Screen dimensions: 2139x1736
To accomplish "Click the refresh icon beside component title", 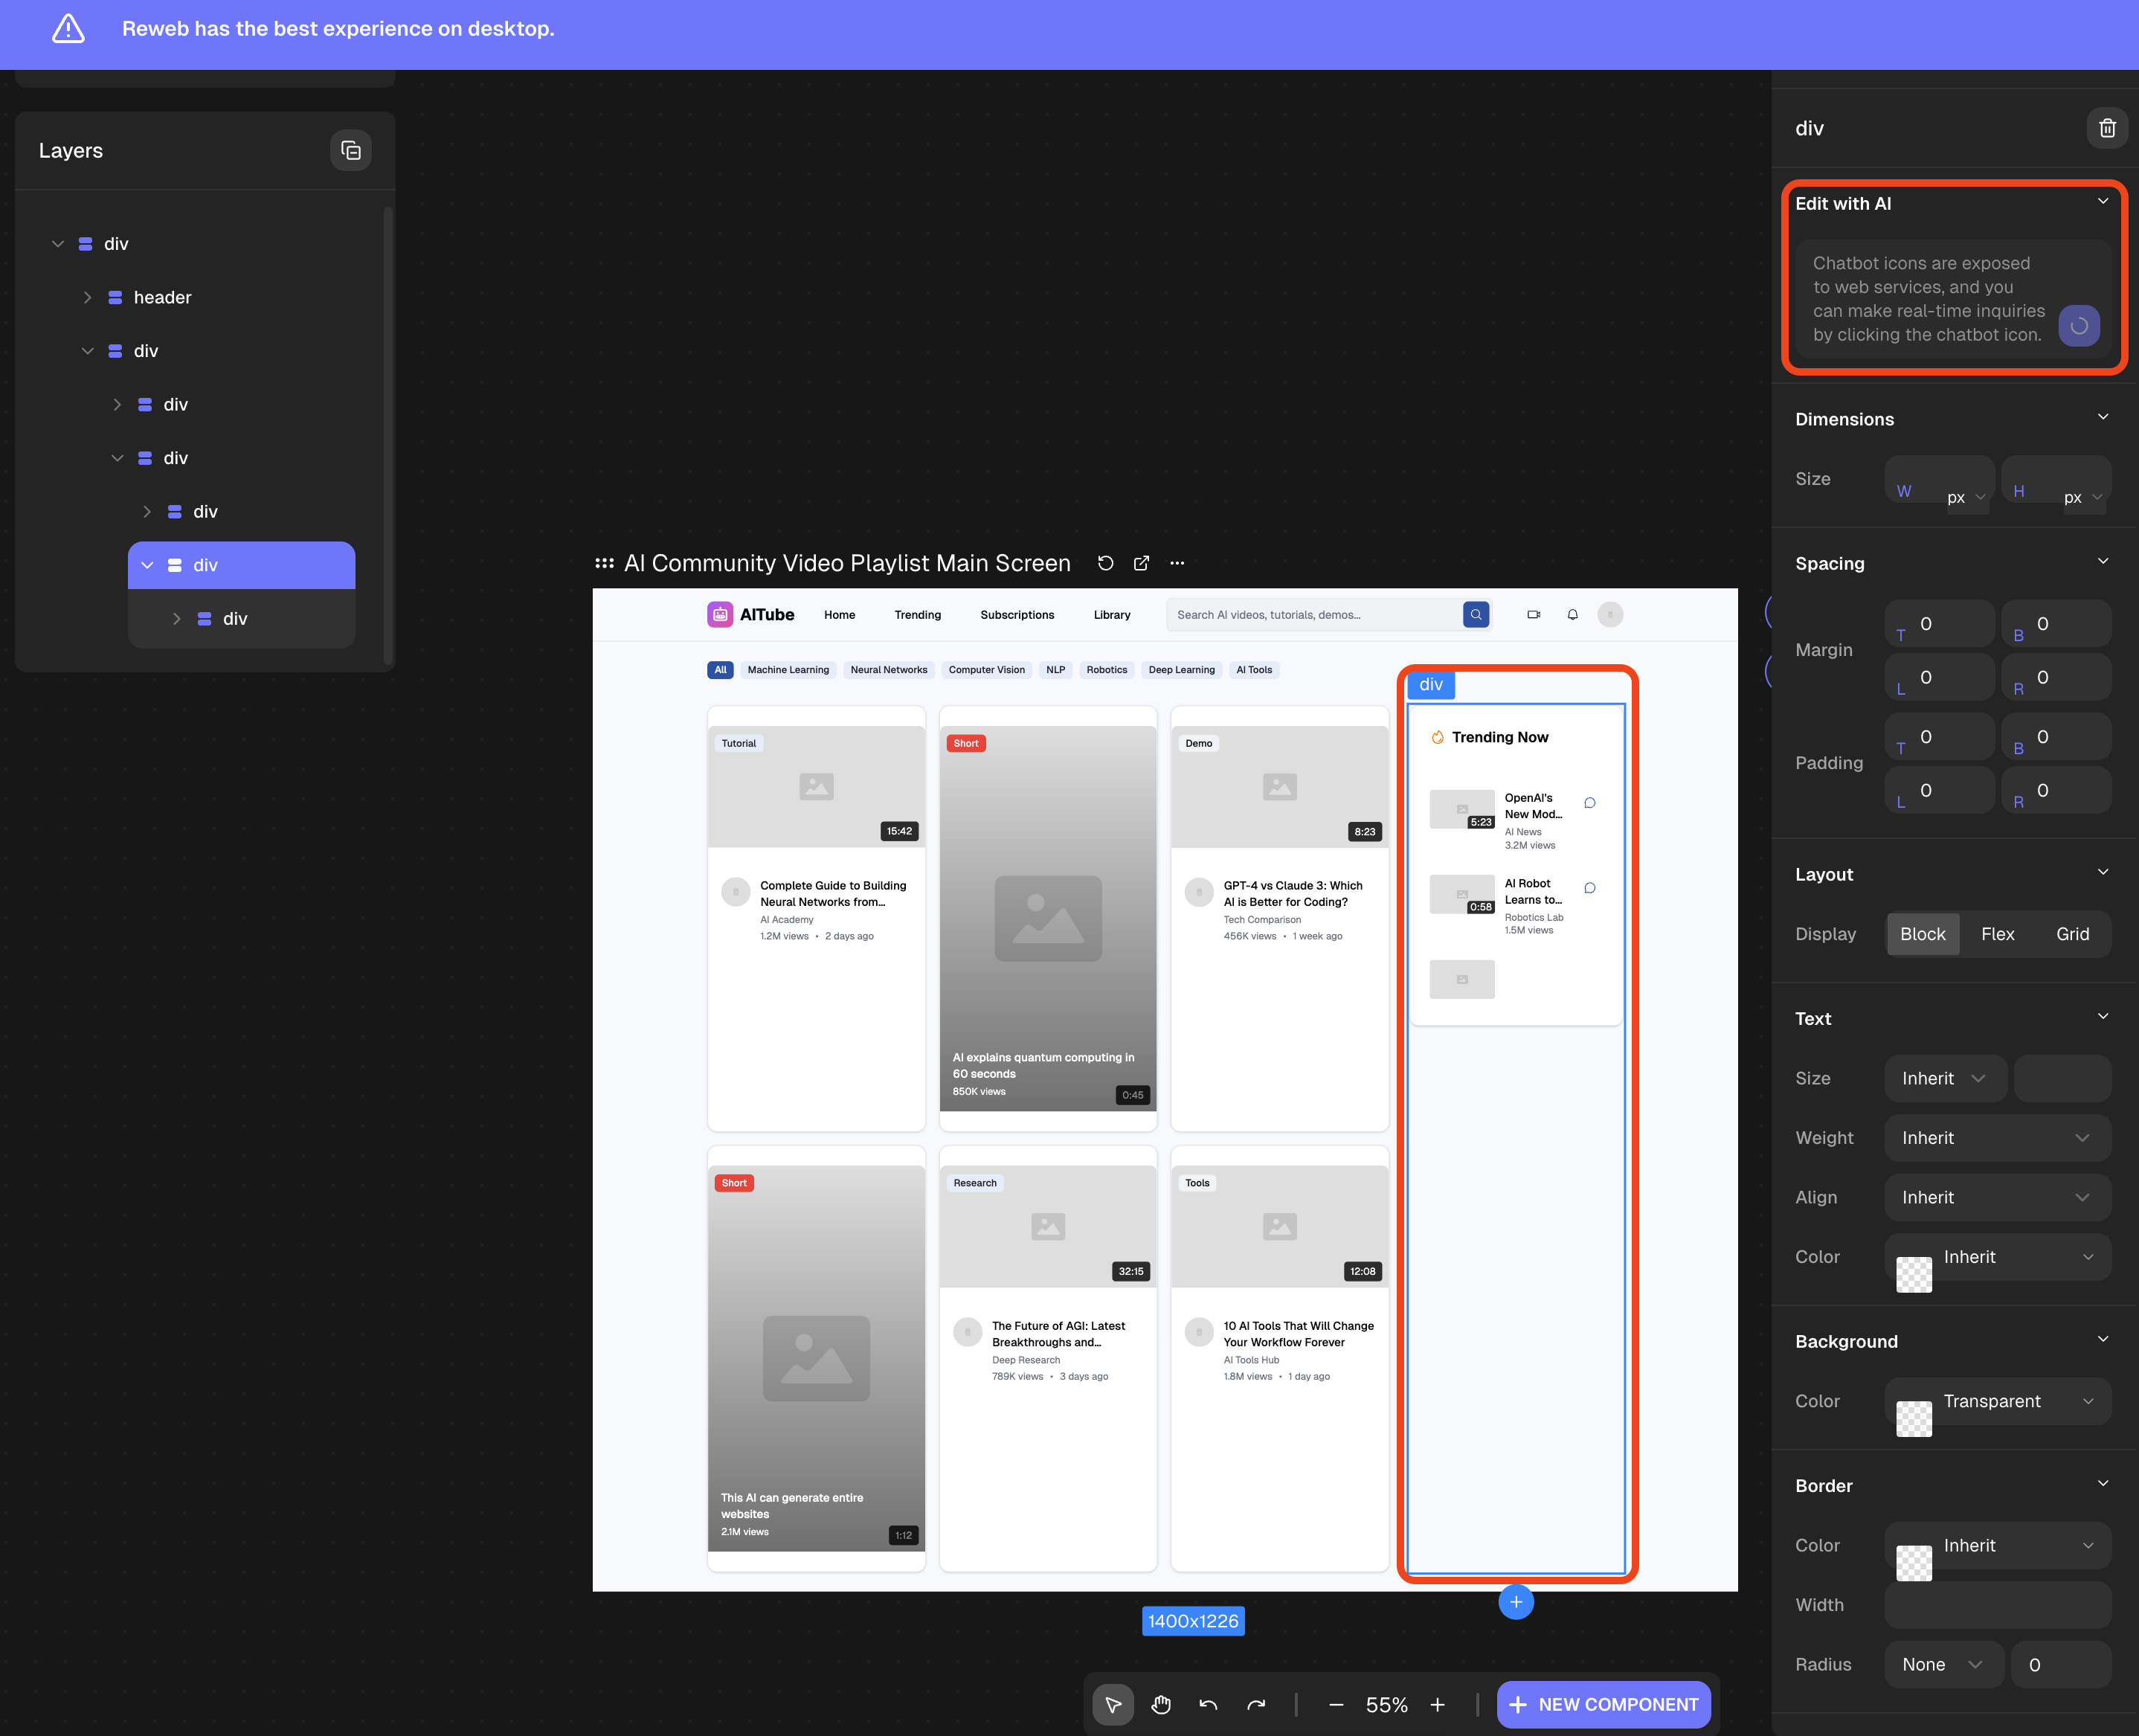I will pos(1105,563).
